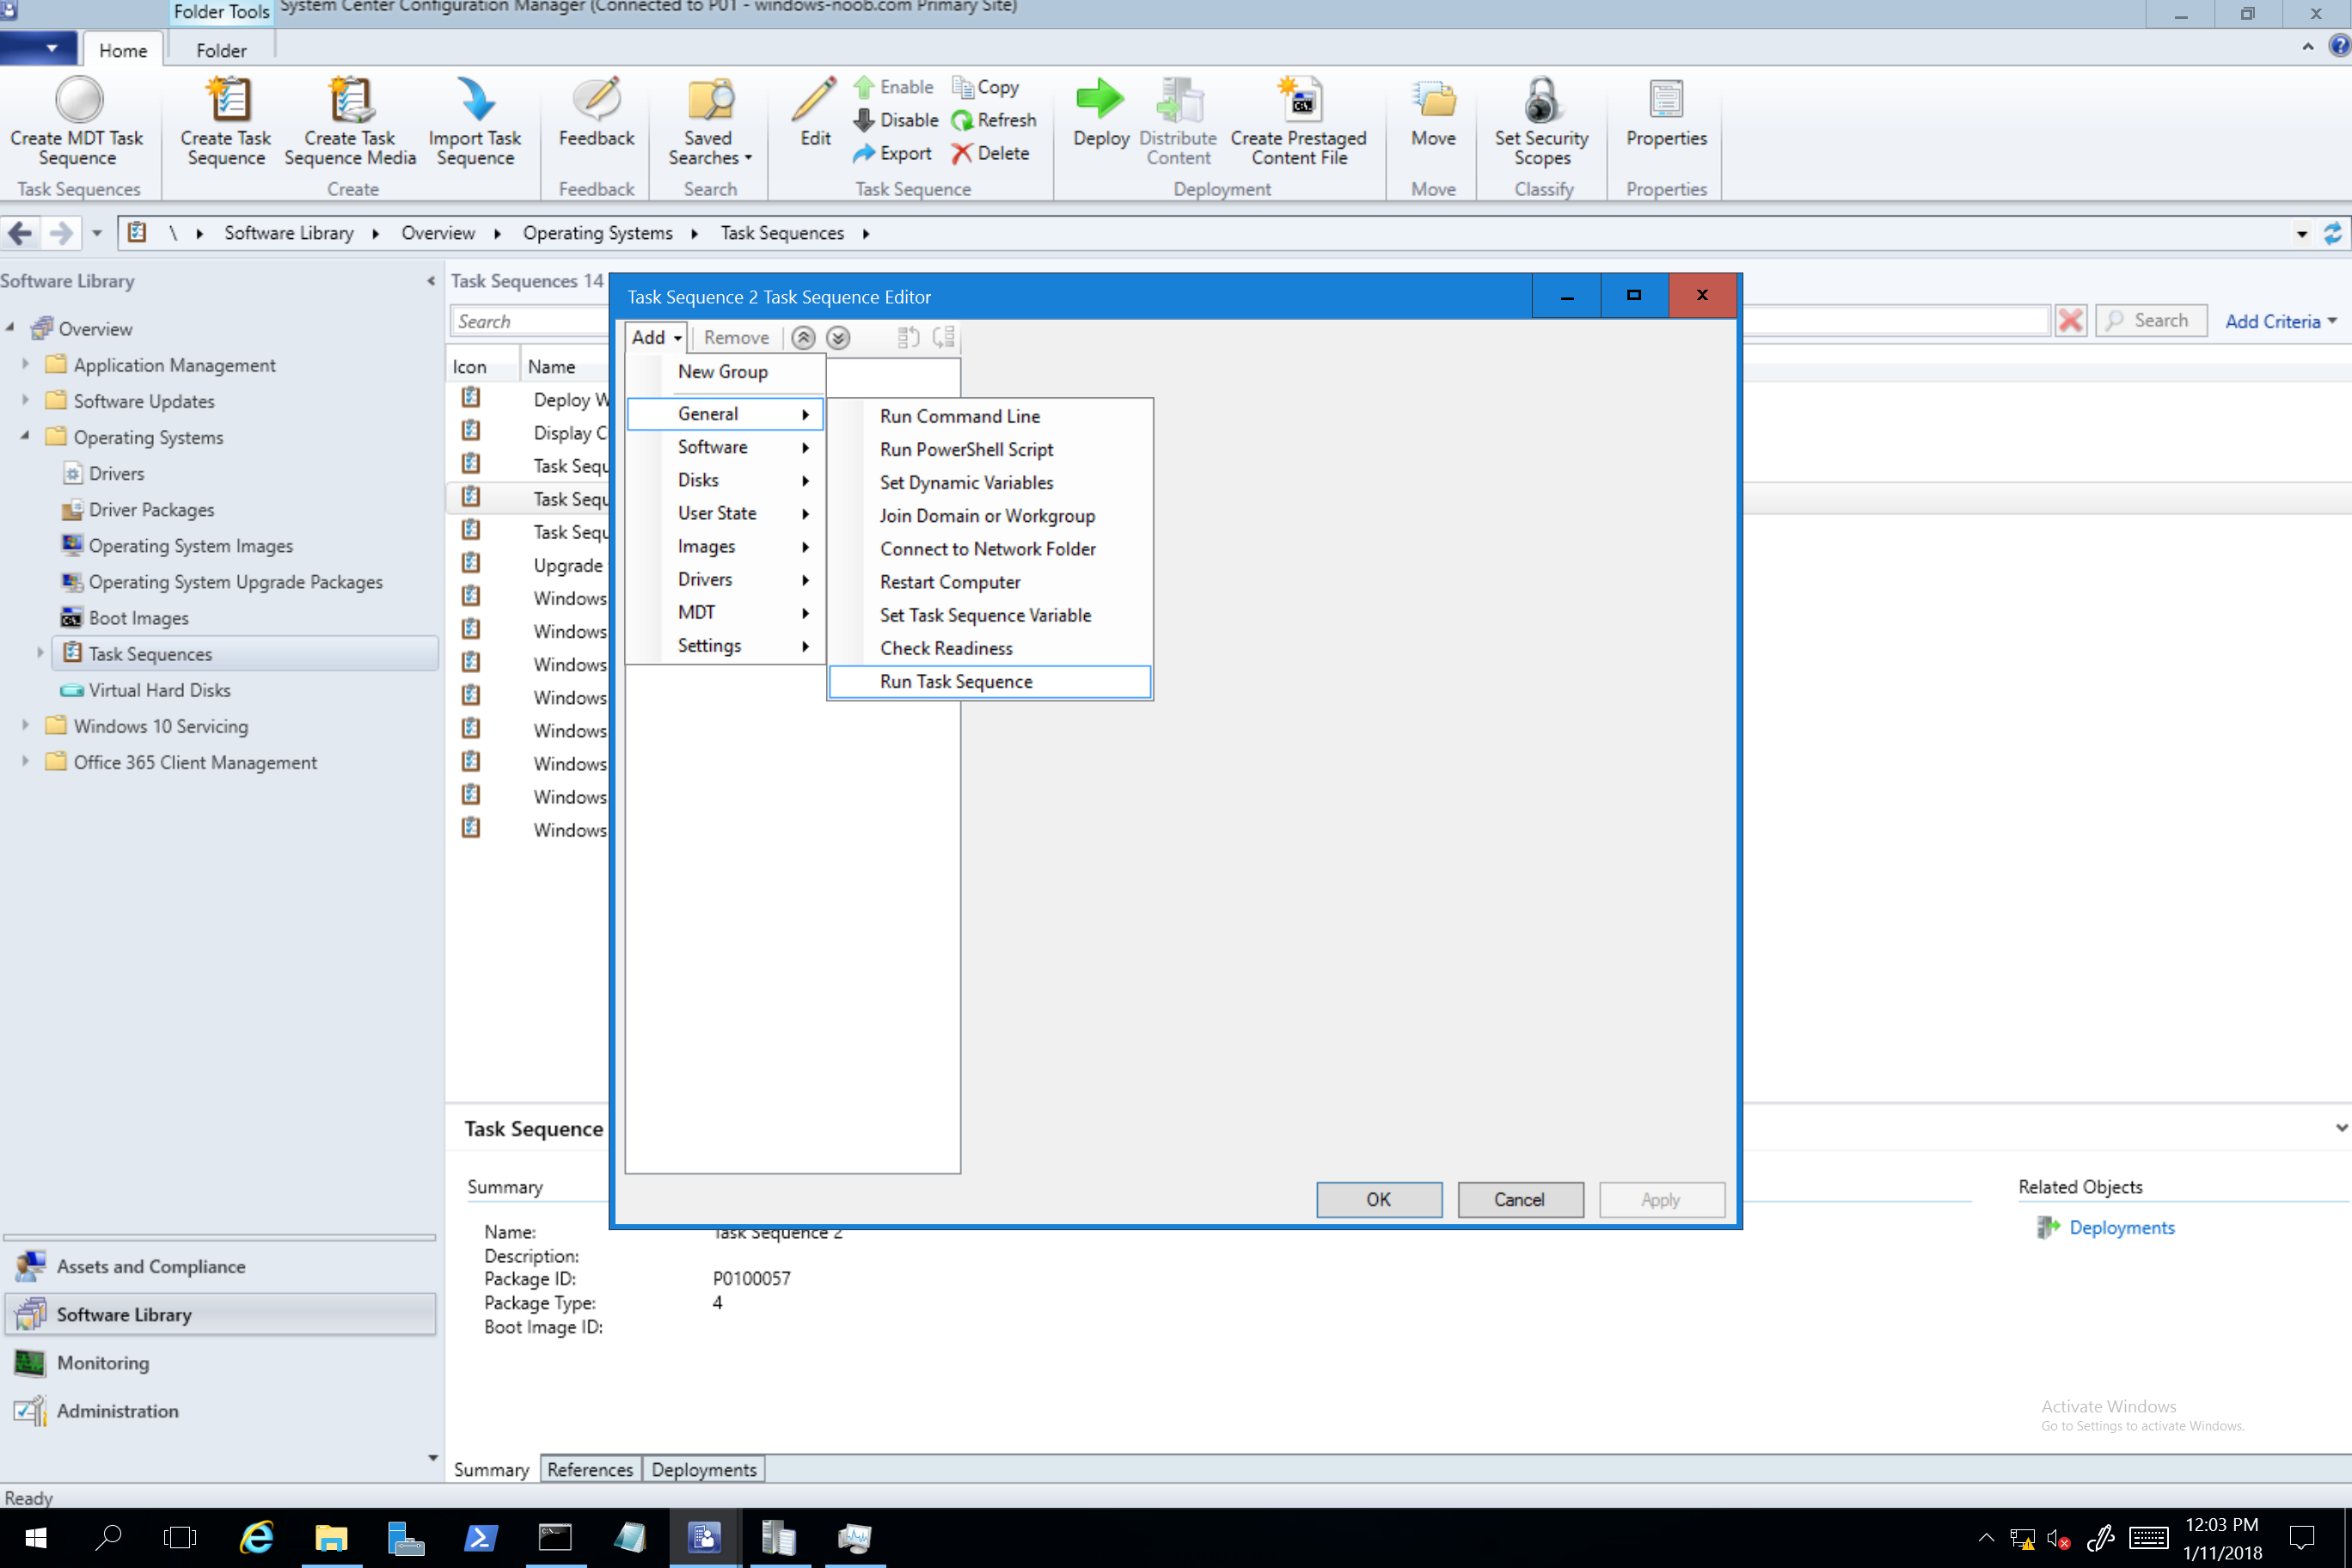Click OK in Task Sequence Editor
Screen dimensions: 2352x1568
(x=1378, y=1199)
